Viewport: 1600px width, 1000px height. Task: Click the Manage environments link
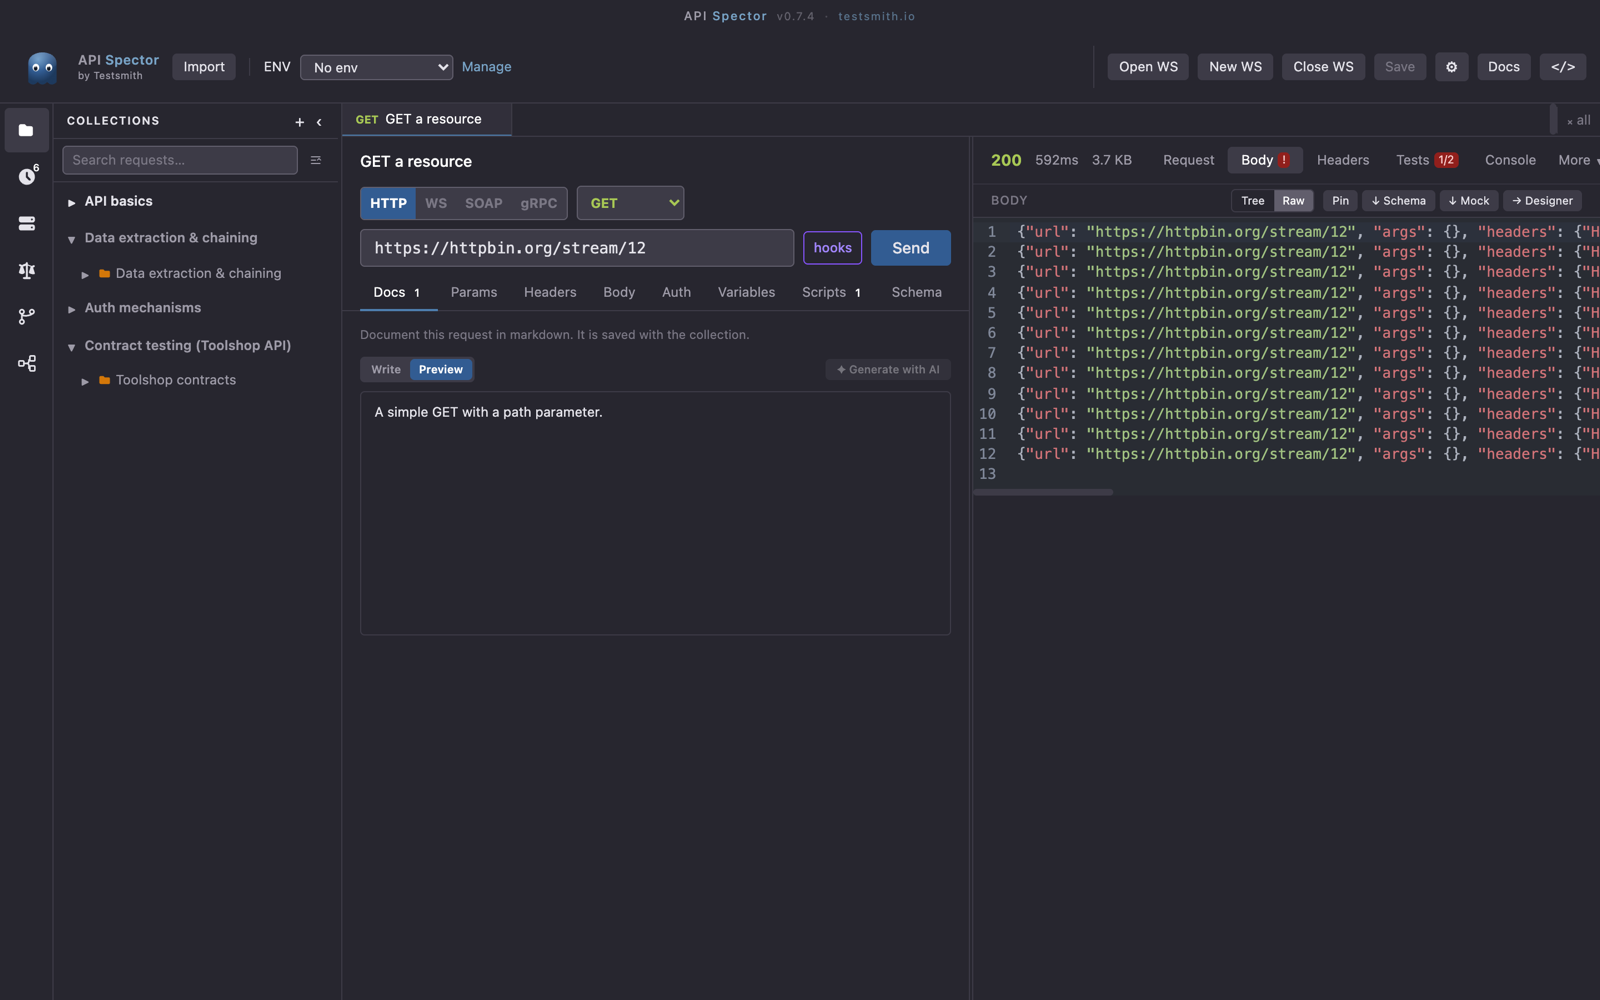point(487,67)
